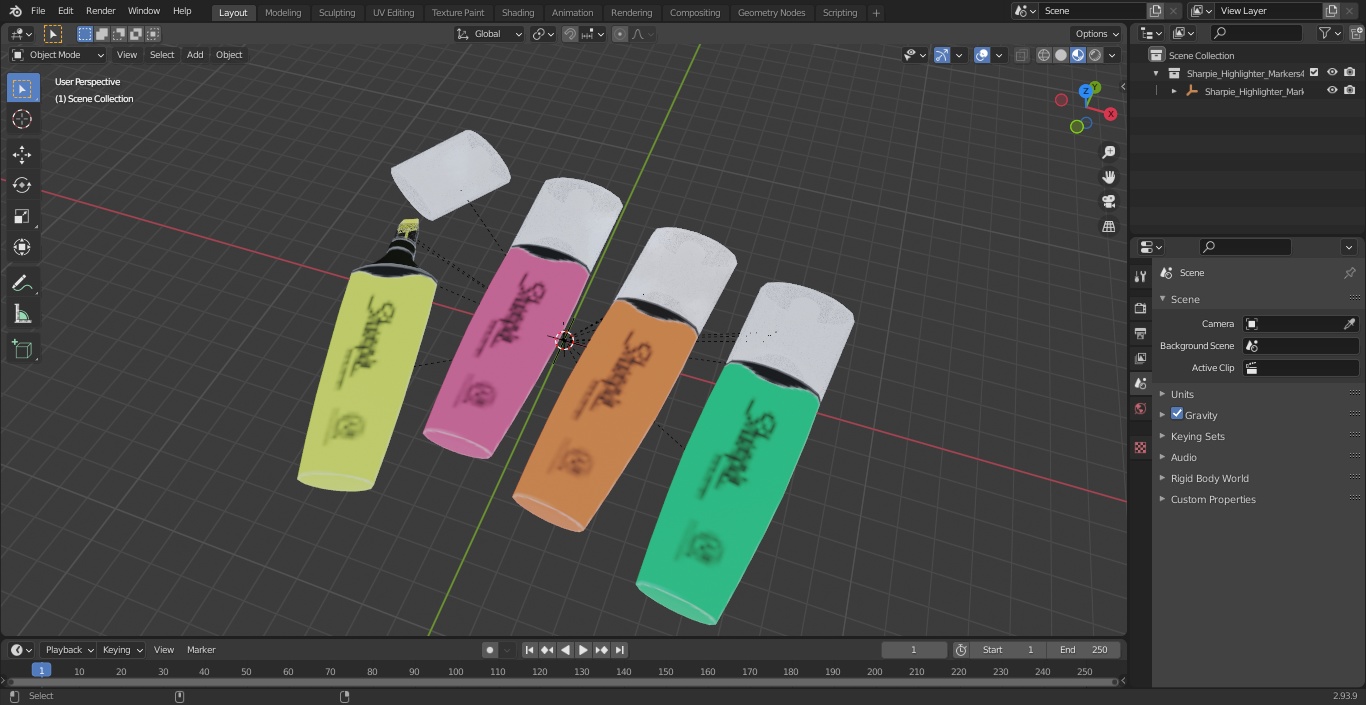
Task: Click the Blender logo menu icon
Action: (14, 11)
